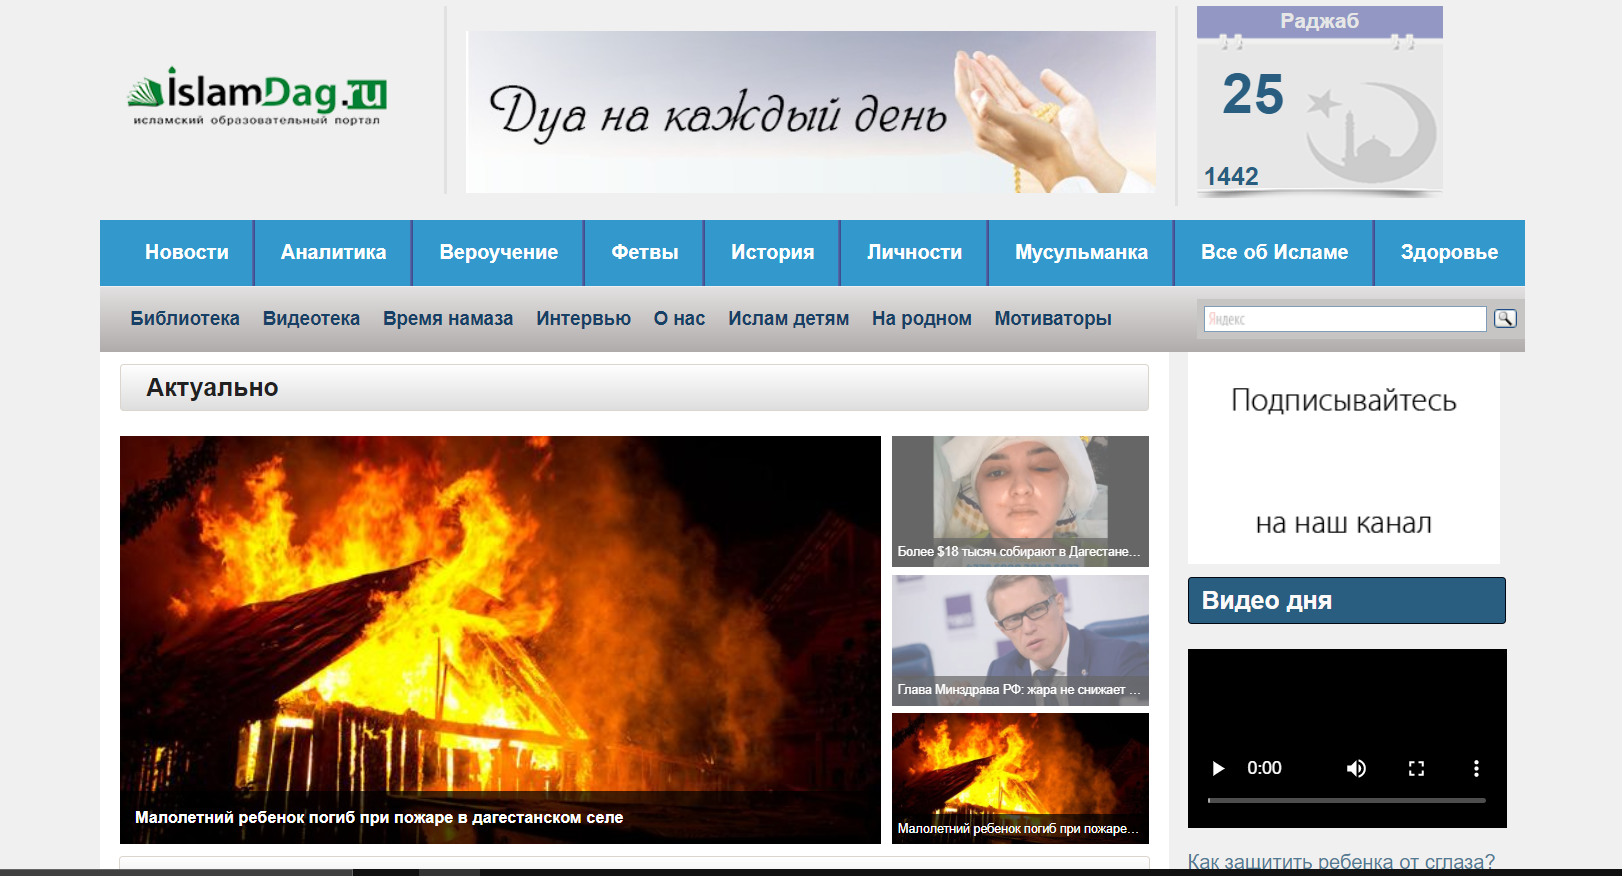The image size is (1622, 876).
Task: Enter fullscreen mode in video player
Action: [1416, 768]
